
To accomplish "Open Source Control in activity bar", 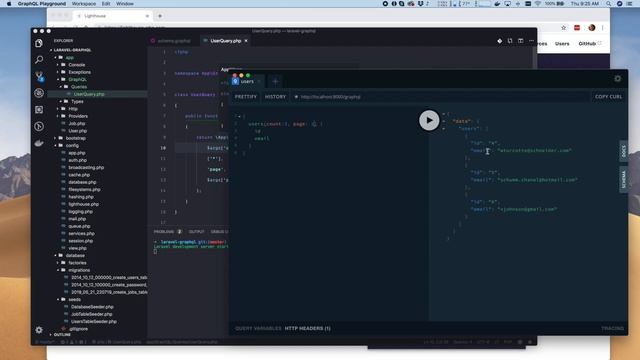I will [x=39, y=76].
